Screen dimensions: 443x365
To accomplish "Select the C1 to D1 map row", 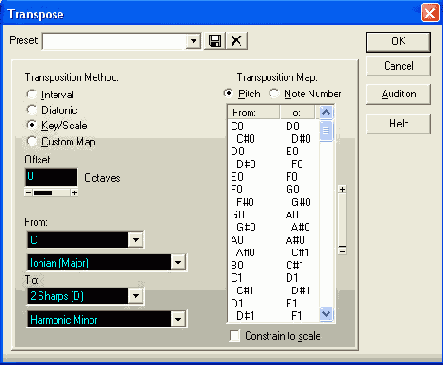I will coord(274,278).
